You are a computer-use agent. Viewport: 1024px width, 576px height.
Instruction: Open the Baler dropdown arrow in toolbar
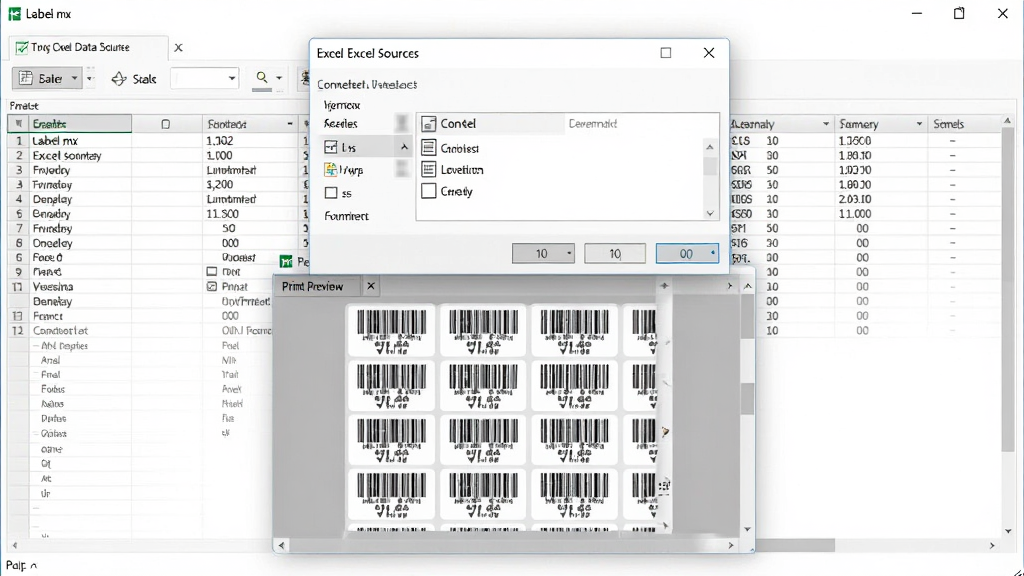[74, 78]
